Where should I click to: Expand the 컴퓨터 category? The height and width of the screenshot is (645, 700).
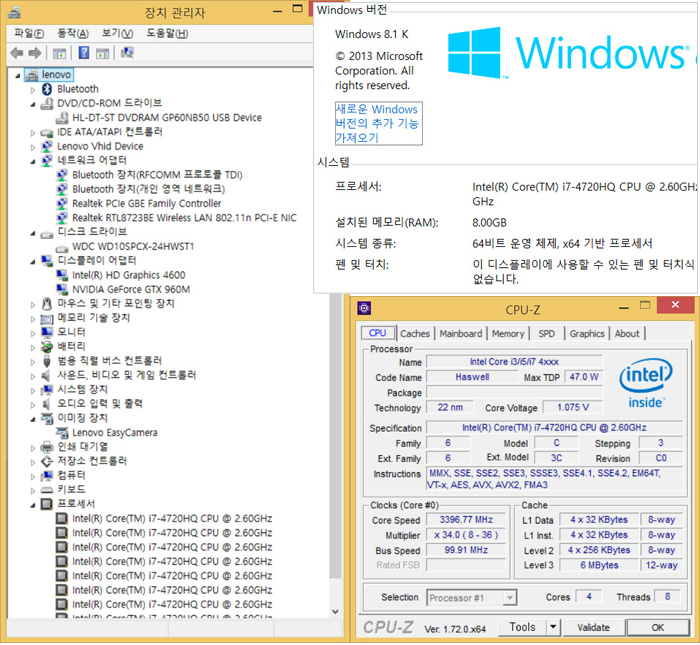[x=33, y=476]
